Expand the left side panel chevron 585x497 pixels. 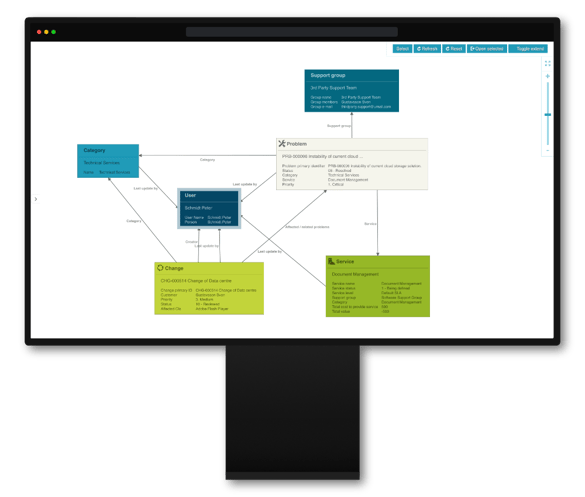pyautogui.click(x=36, y=199)
